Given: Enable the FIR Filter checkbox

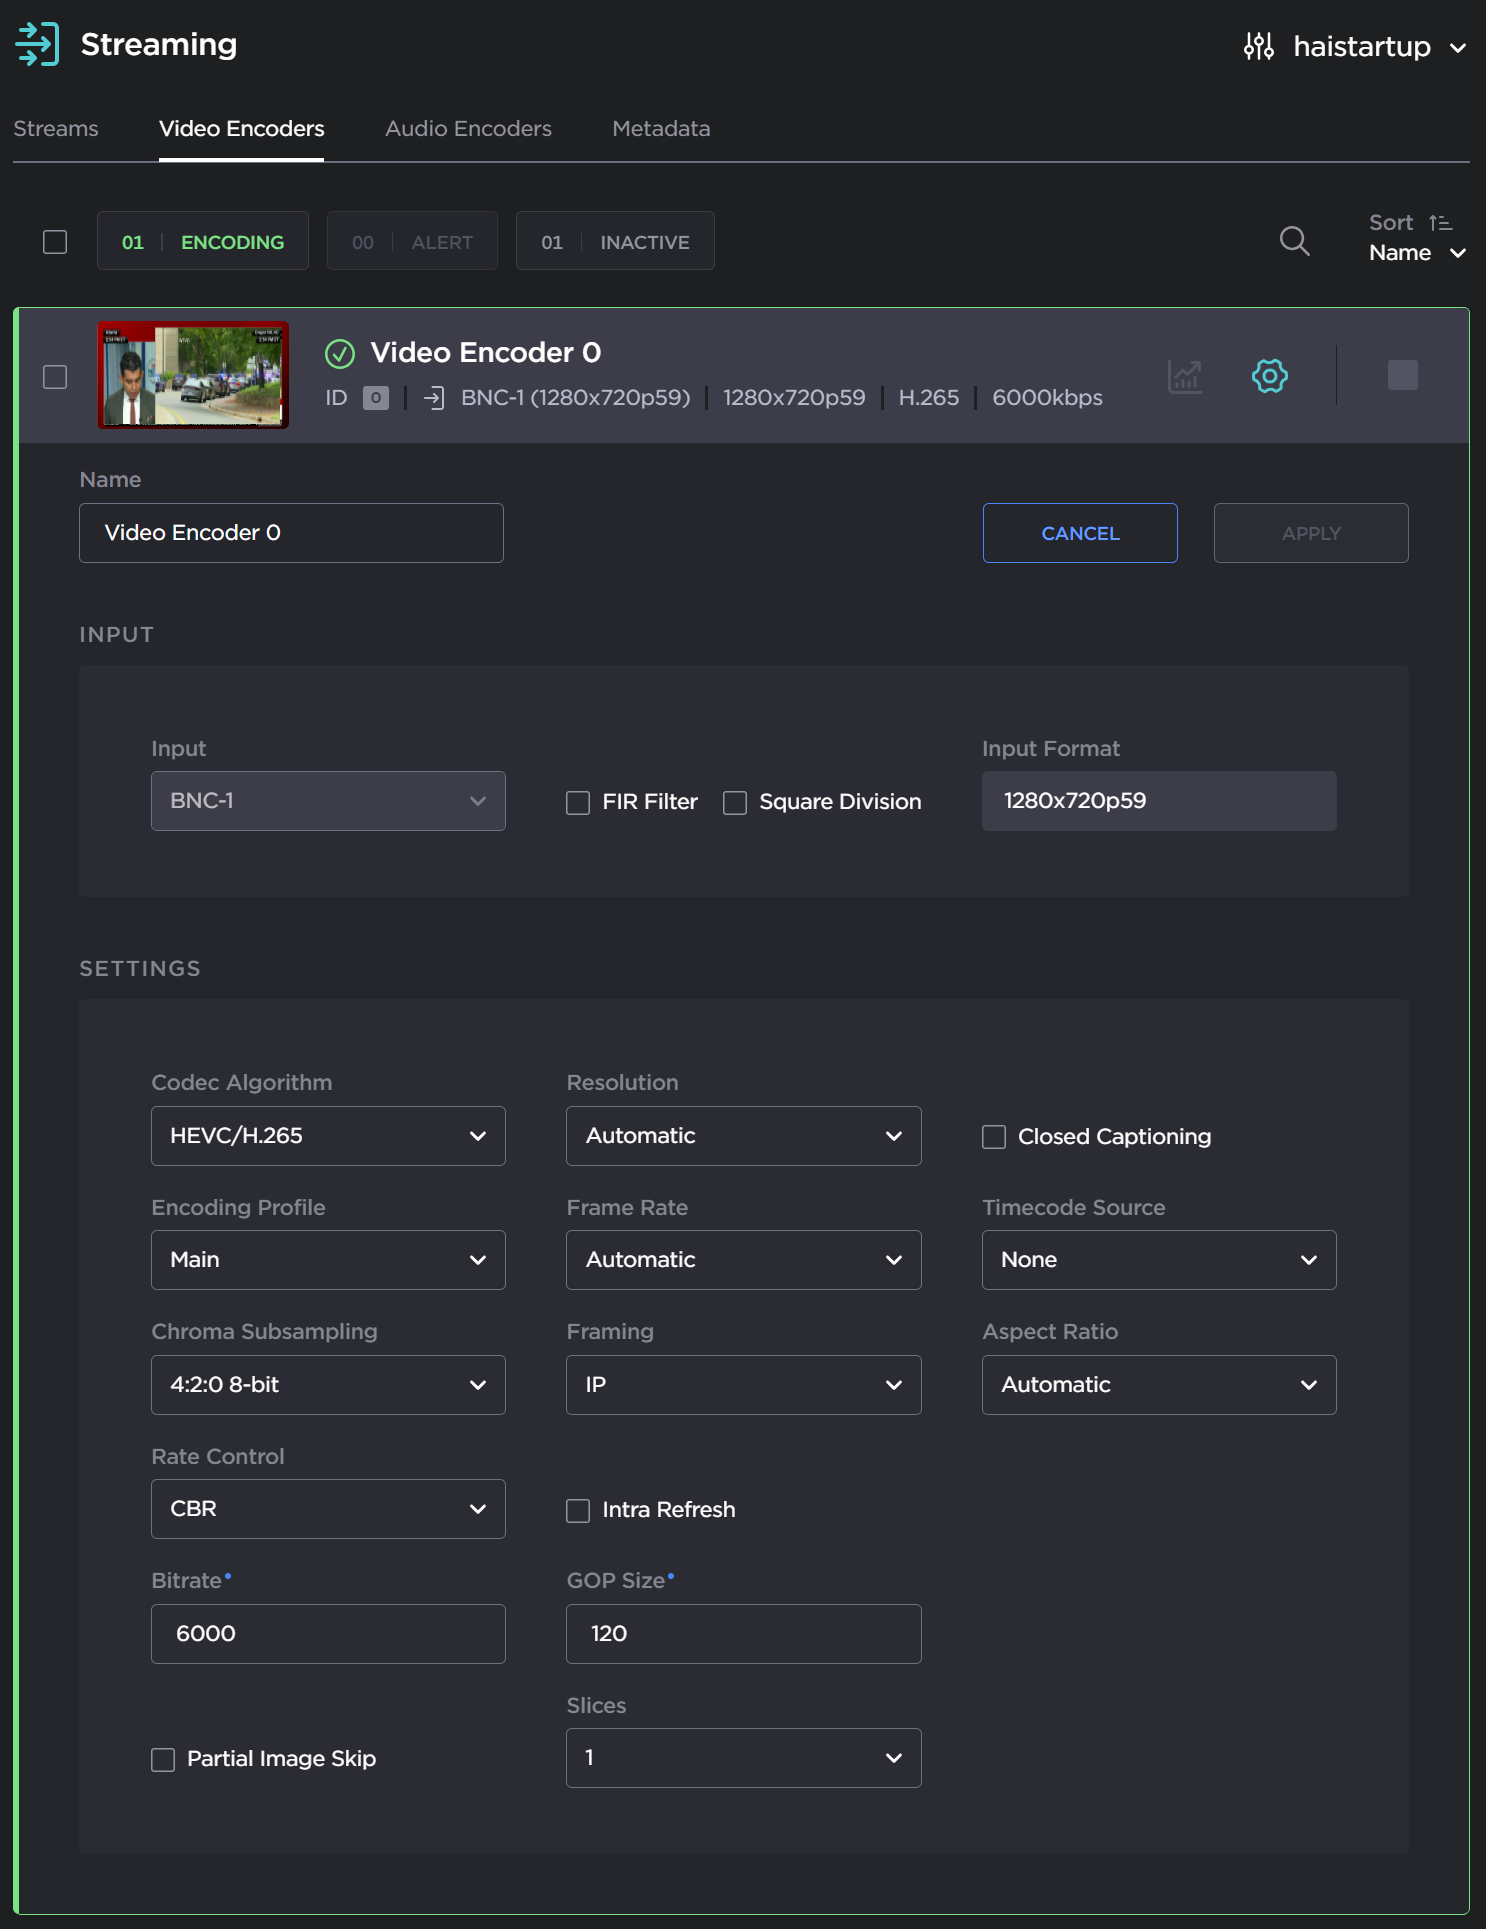Looking at the screenshot, I should click(x=578, y=803).
